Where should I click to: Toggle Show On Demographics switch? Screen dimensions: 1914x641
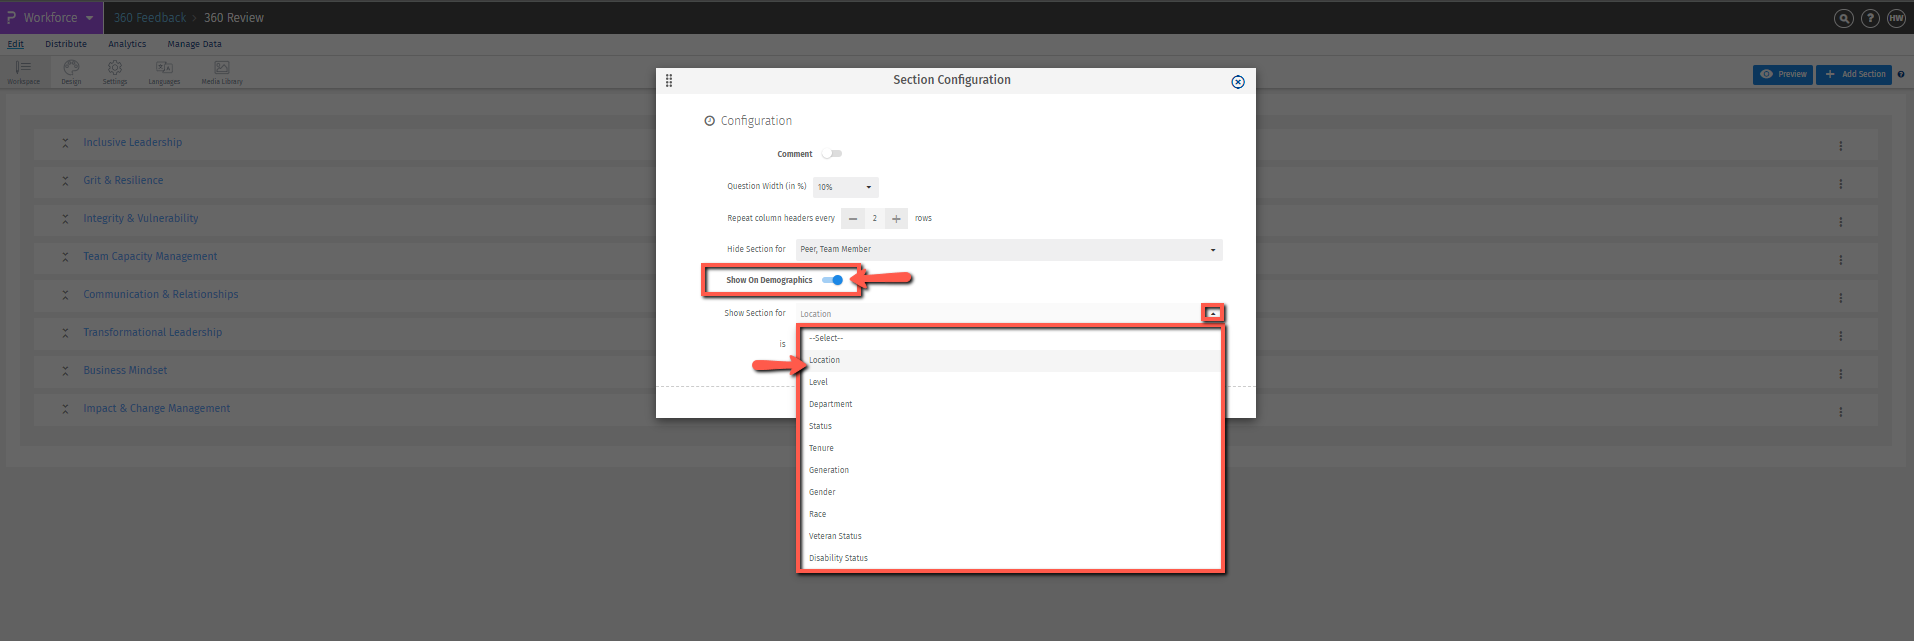(833, 280)
